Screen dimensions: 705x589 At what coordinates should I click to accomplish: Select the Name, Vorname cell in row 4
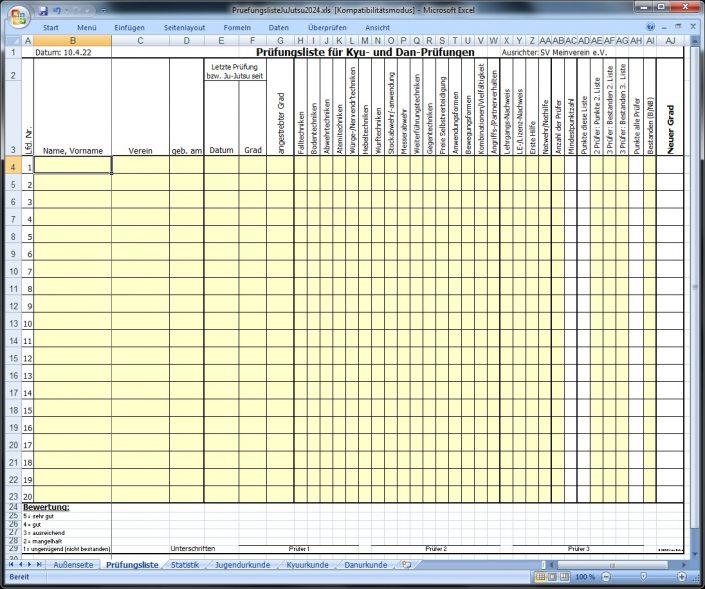coord(73,166)
